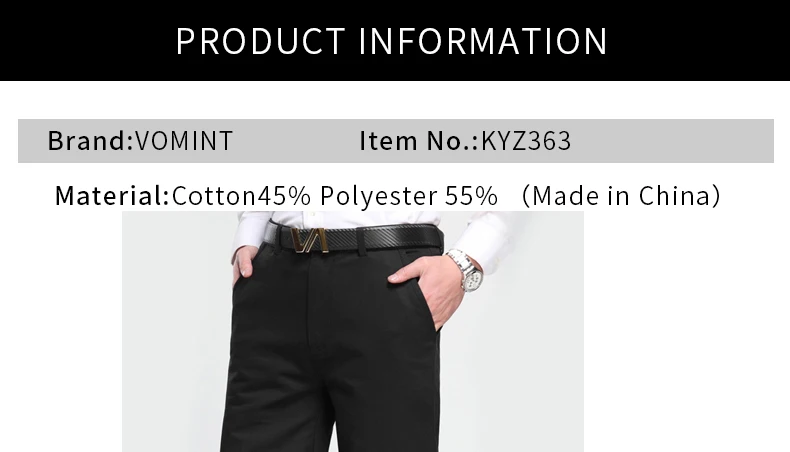Screen dimensions: 790x452
Task: Click the gold V-shaped belt buckle
Action: point(310,240)
